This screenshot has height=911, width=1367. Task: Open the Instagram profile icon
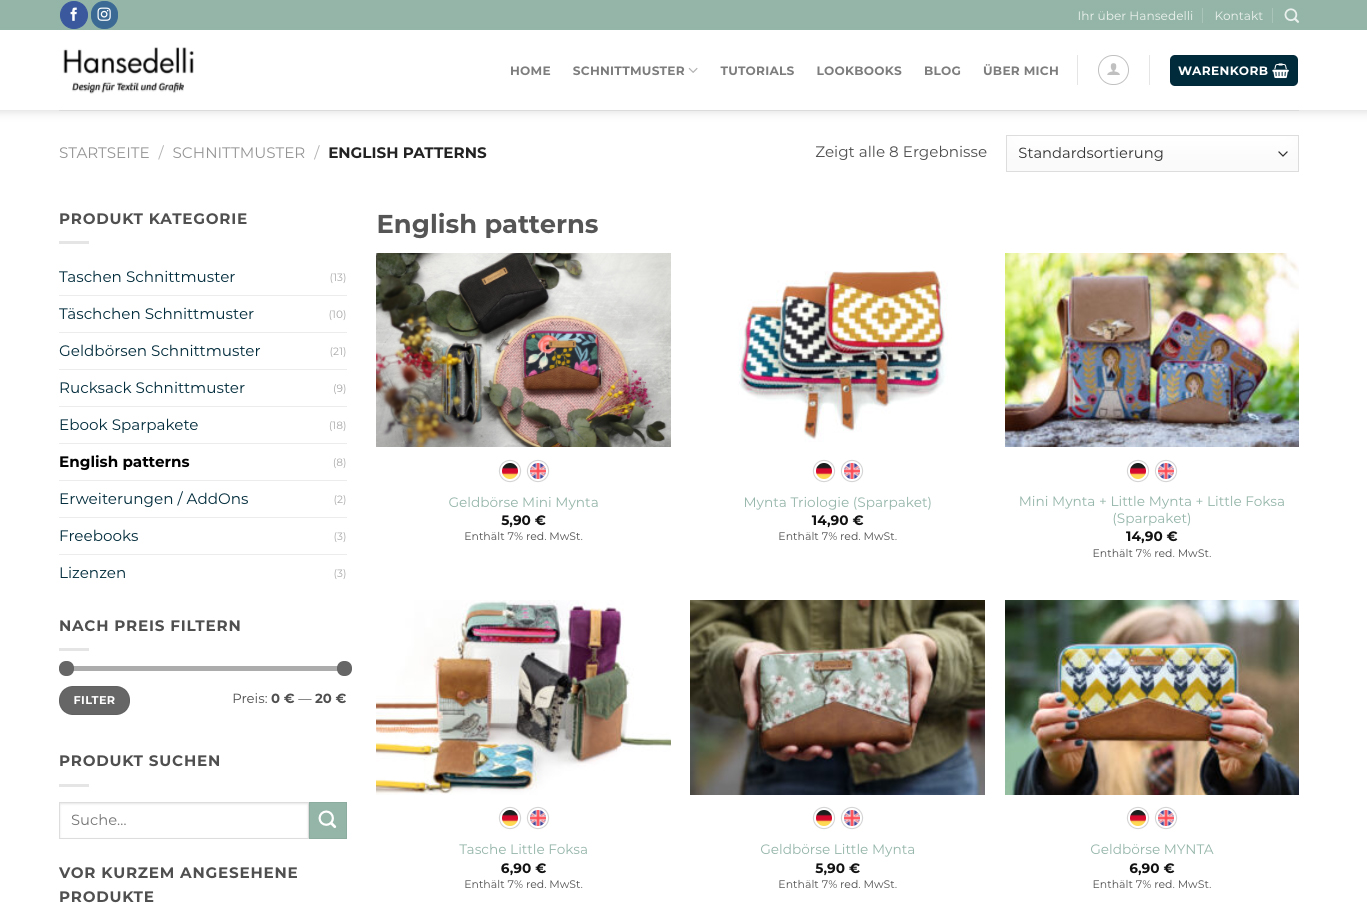pos(104,15)
